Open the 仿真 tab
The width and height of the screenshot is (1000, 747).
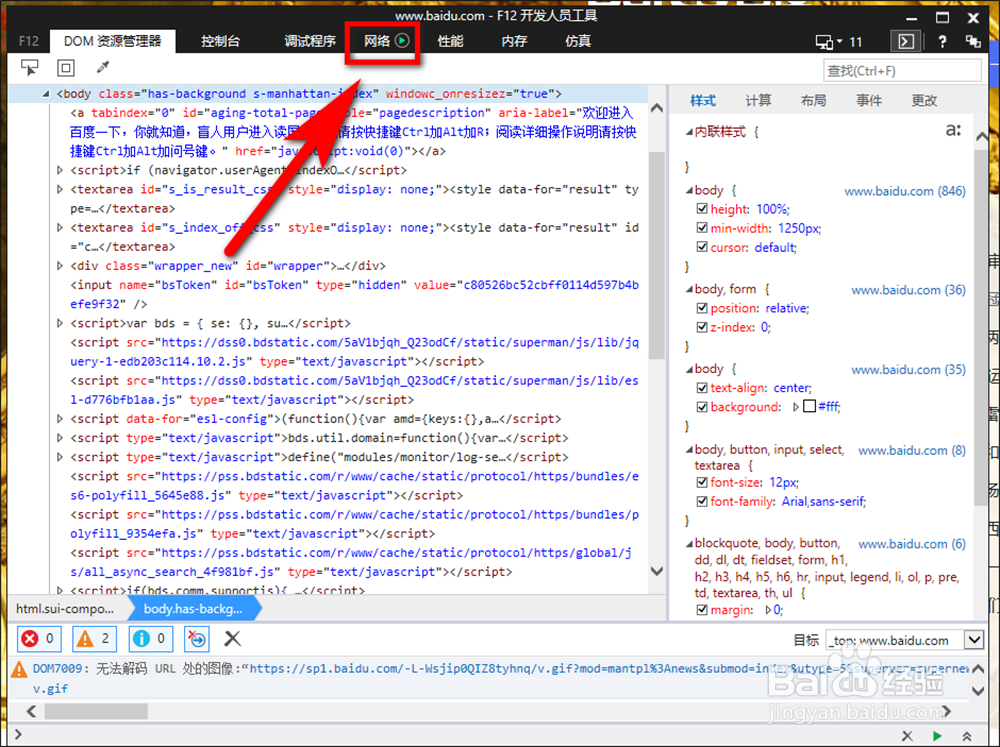click(578, 41)
